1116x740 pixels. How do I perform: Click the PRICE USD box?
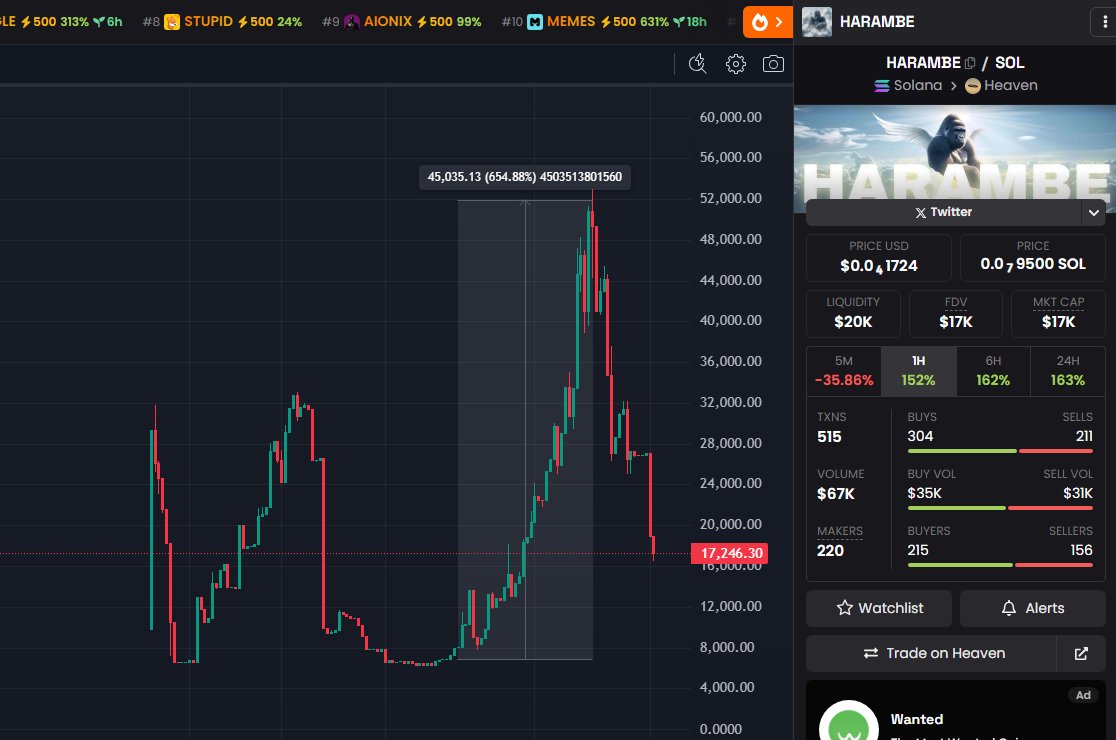tap(878, 258)
